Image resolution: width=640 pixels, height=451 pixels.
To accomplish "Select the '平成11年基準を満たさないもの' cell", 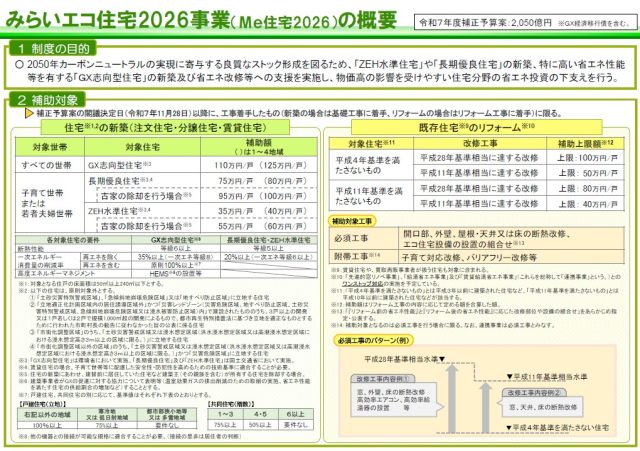I will pyautogui.click(x=369, y=196).
